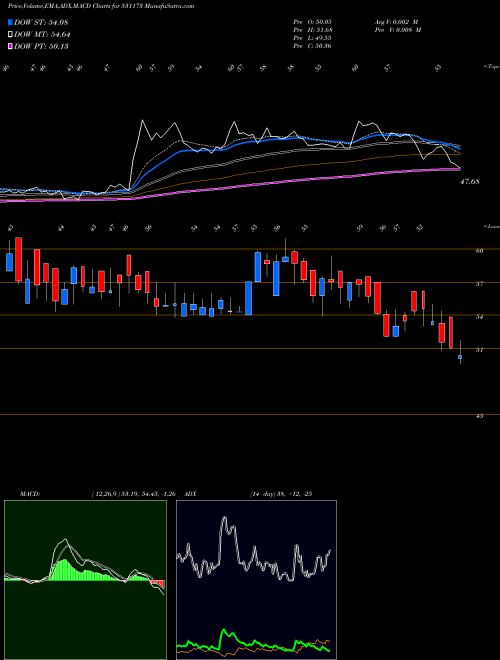Click the 54 price axis label
Image resolution: width=500 pixels, height=660 pixels.
[x=479, y=317]
